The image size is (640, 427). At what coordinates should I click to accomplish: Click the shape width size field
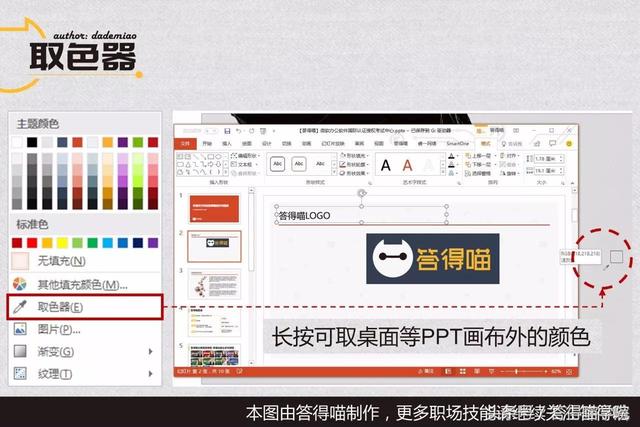pyautogui.click(x=548, y=171)
